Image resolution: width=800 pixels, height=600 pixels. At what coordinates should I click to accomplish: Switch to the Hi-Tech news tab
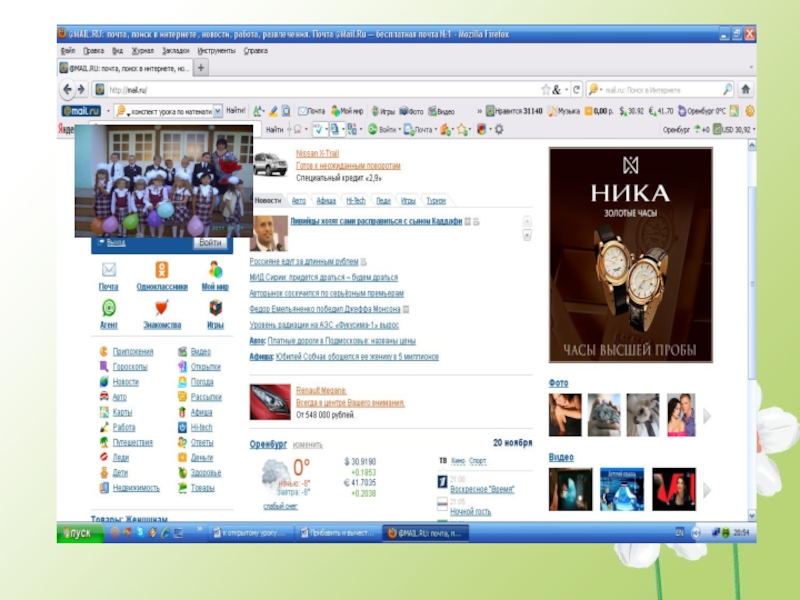pos(356,201)
